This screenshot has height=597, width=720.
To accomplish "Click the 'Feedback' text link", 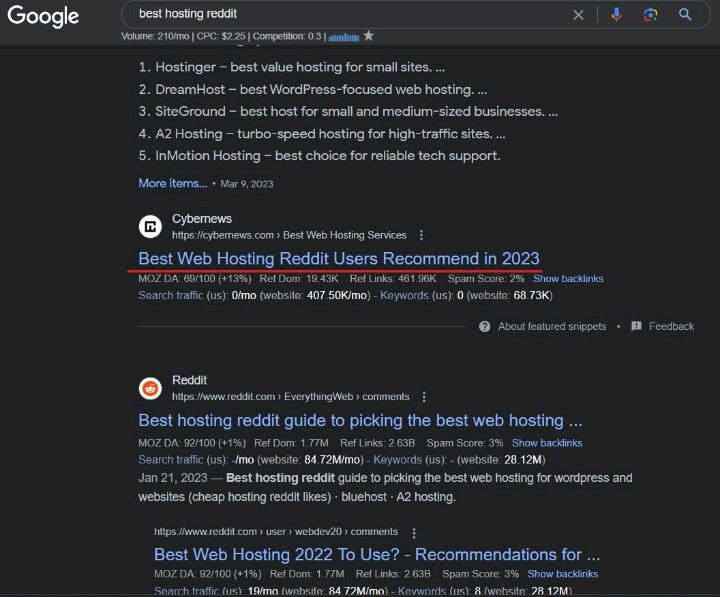I will click(671, 327).
